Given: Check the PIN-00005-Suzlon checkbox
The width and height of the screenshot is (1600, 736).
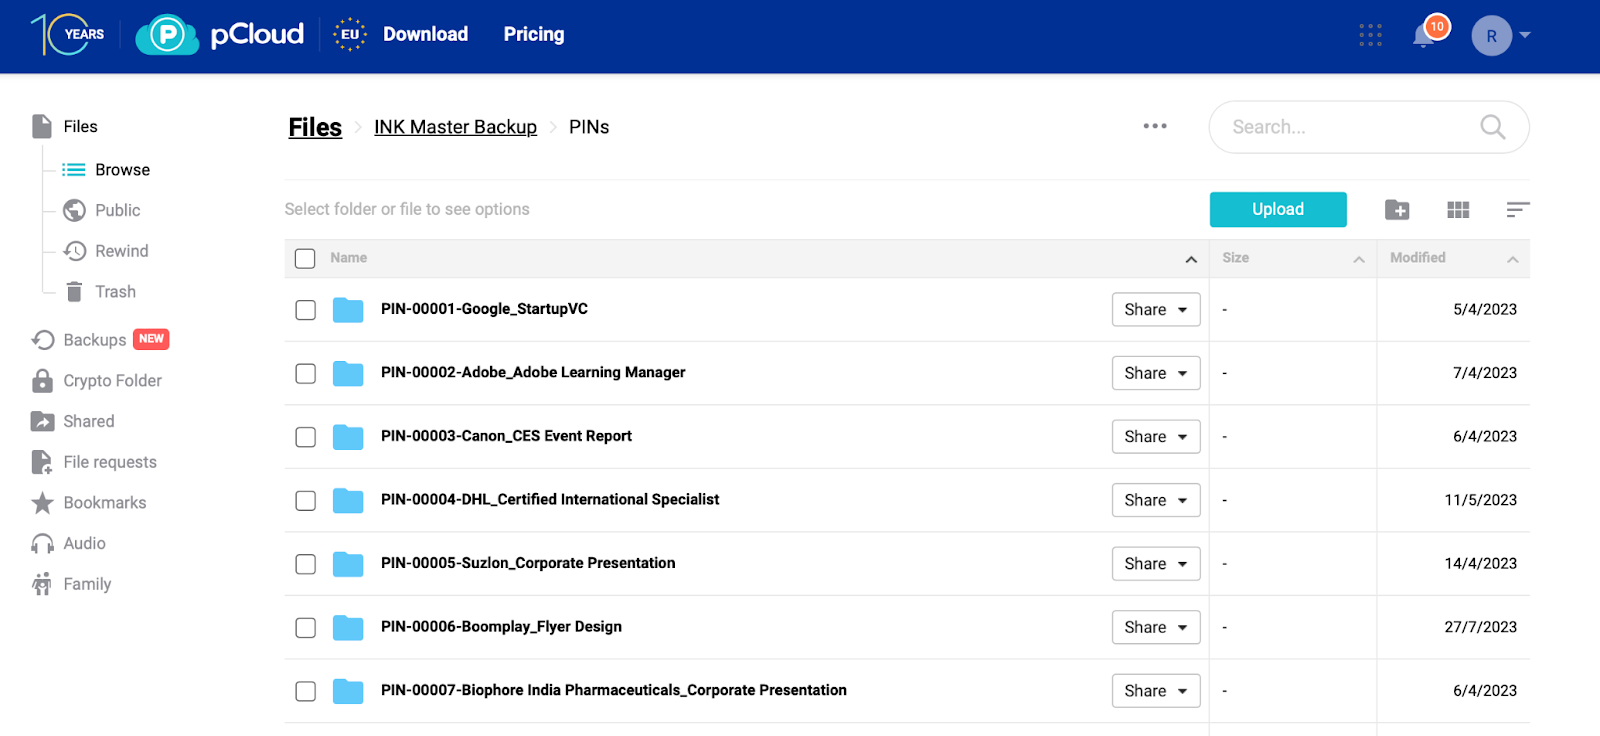Looking at the screenshot, I should point(305,564).
